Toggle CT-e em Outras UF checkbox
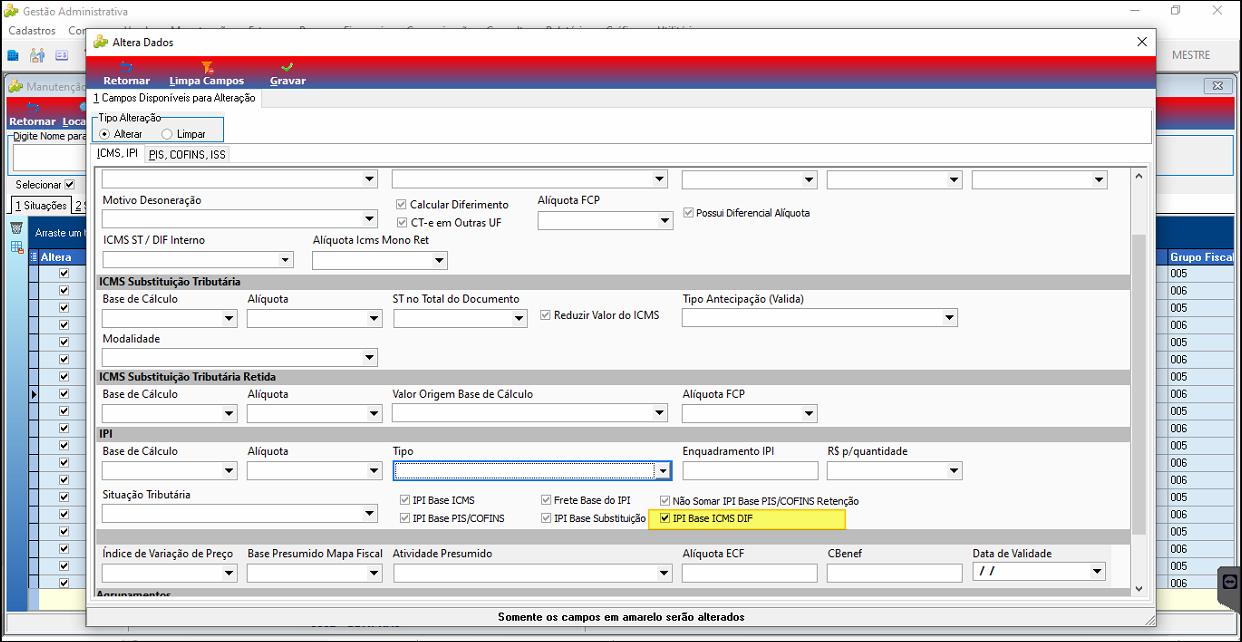Screen dimensions: 1242x642 (x=401, y=222)
